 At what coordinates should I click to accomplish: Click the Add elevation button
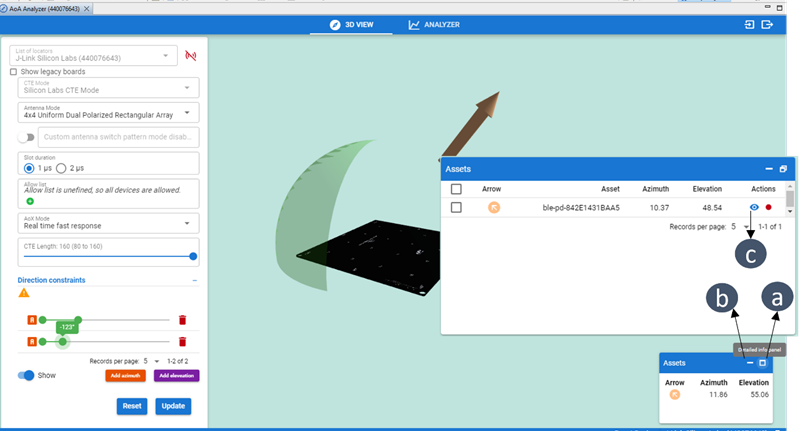(177, 375)
